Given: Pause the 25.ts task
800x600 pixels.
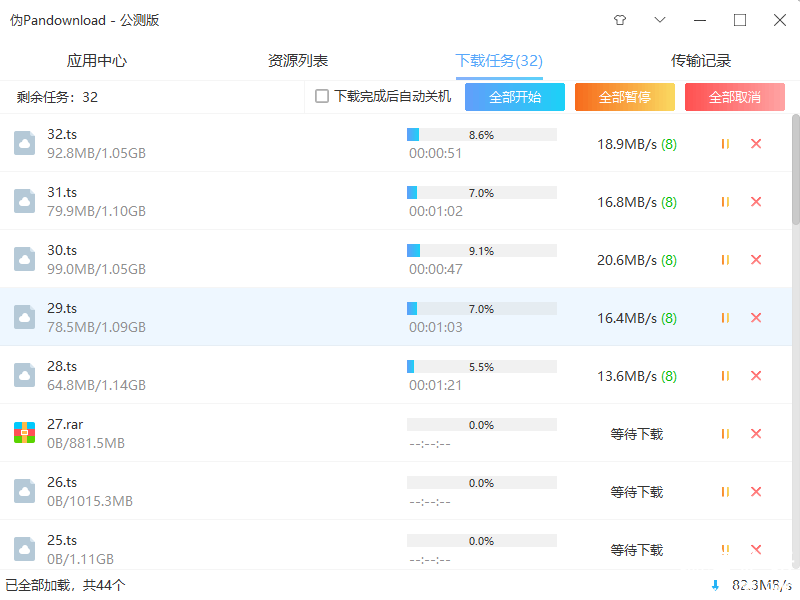Looking at the screenshot, I should 725,549.
